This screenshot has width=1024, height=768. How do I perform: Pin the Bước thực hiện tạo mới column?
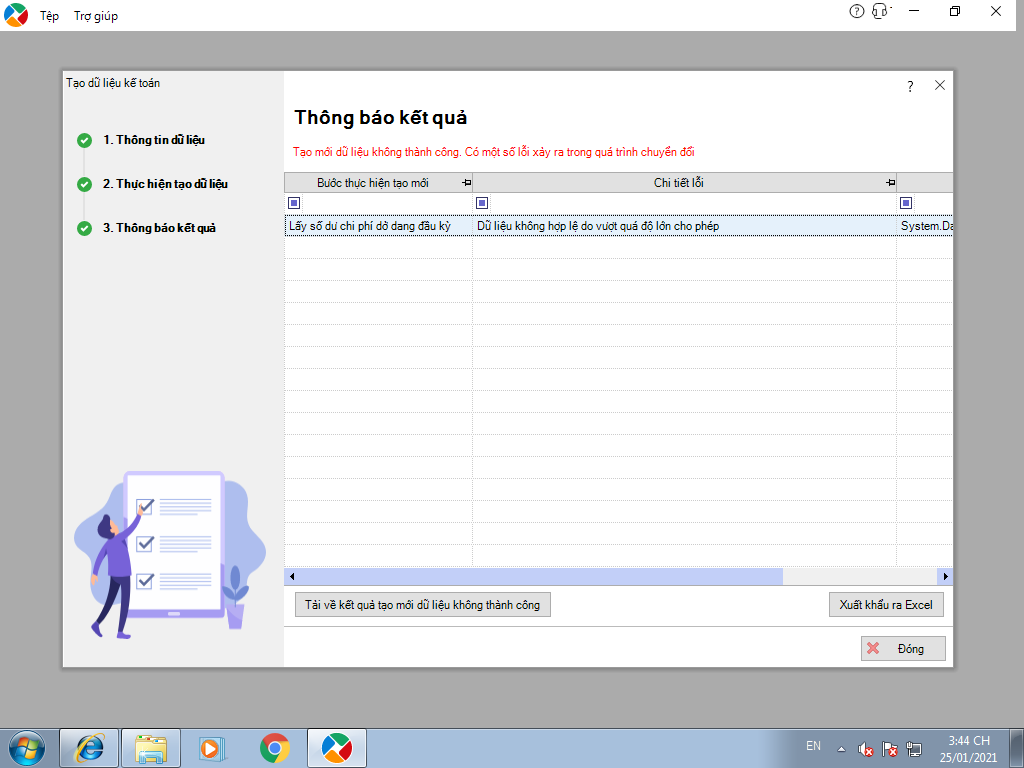coord(466,183)
